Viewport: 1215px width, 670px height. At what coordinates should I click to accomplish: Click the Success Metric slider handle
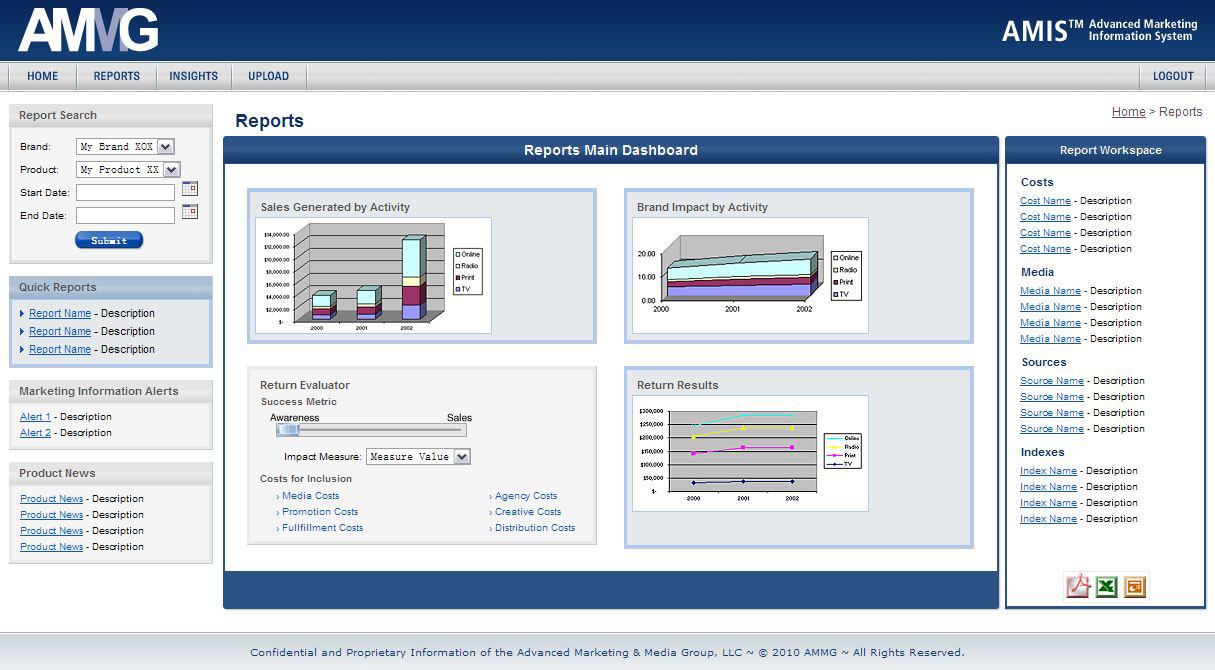pos(288,430)
